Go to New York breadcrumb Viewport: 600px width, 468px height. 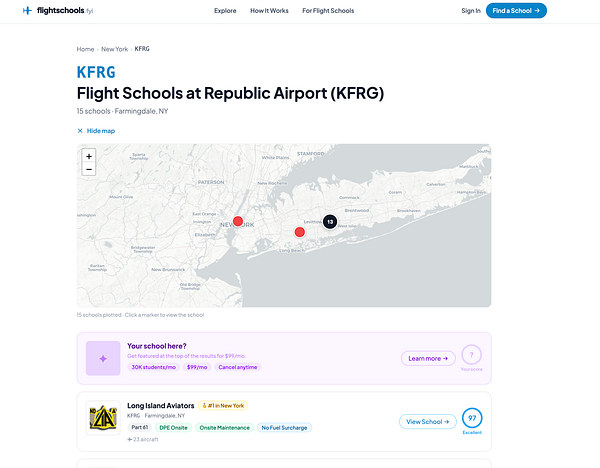(x=114, y=49)
